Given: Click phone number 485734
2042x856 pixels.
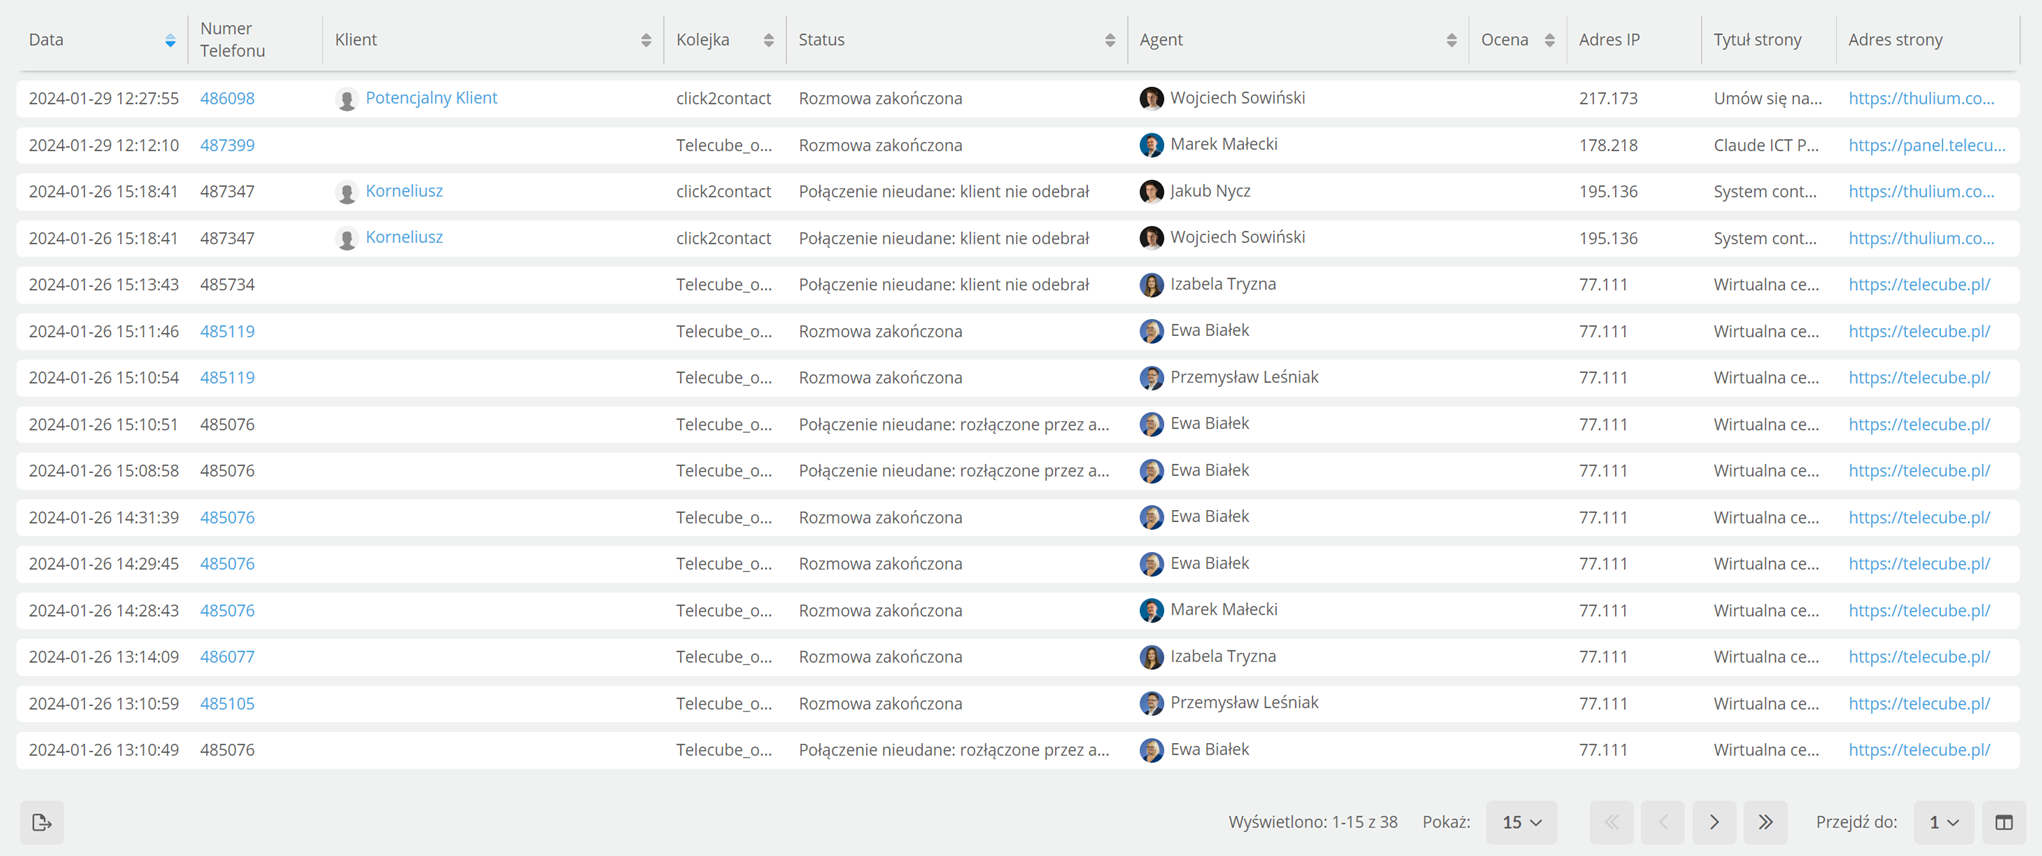Looking at the screenshot, I should click(x=227, y=285).
